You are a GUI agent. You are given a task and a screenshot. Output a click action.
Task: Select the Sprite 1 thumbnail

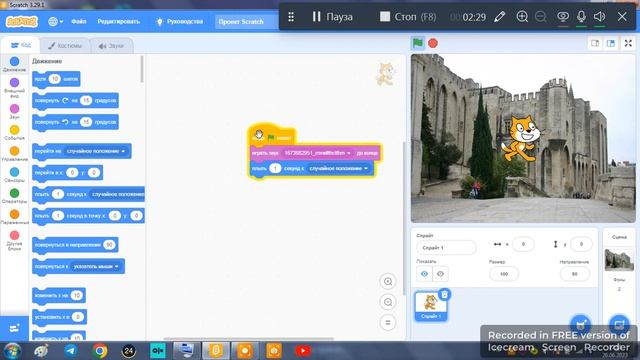(x=431, y=306)
